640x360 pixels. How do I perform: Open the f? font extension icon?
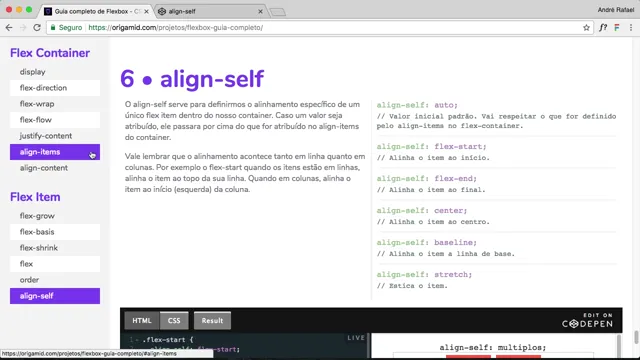603,28
